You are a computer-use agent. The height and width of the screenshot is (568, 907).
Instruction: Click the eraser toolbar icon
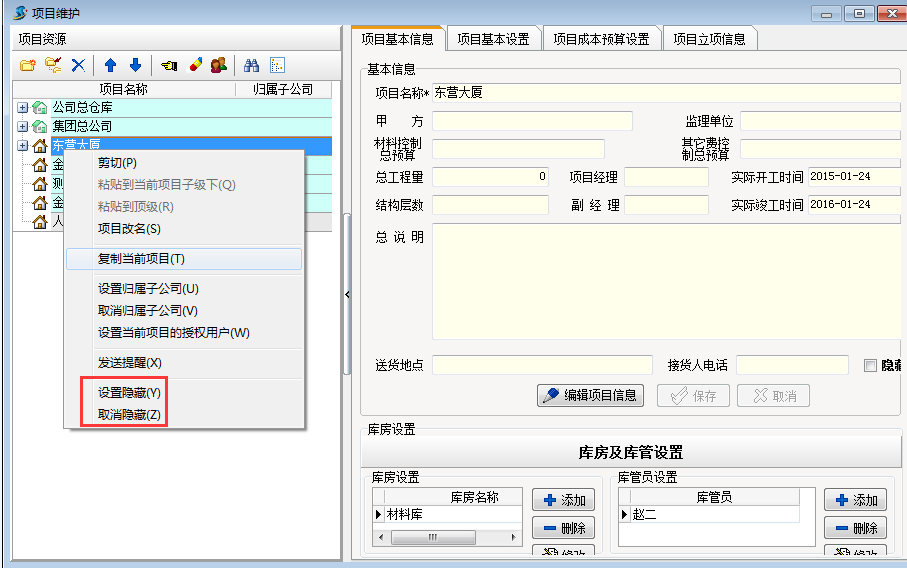[x=196, y=65]
